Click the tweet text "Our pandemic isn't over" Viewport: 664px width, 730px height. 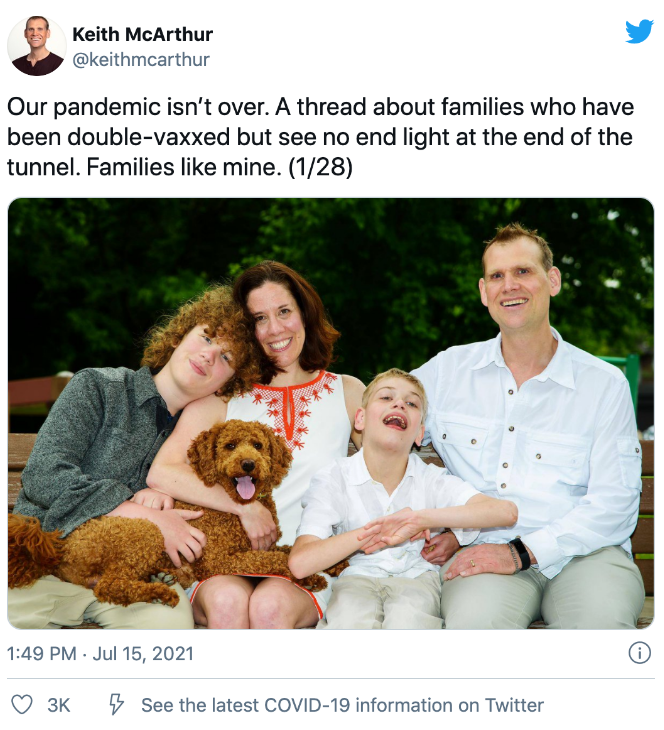[138, 107]
